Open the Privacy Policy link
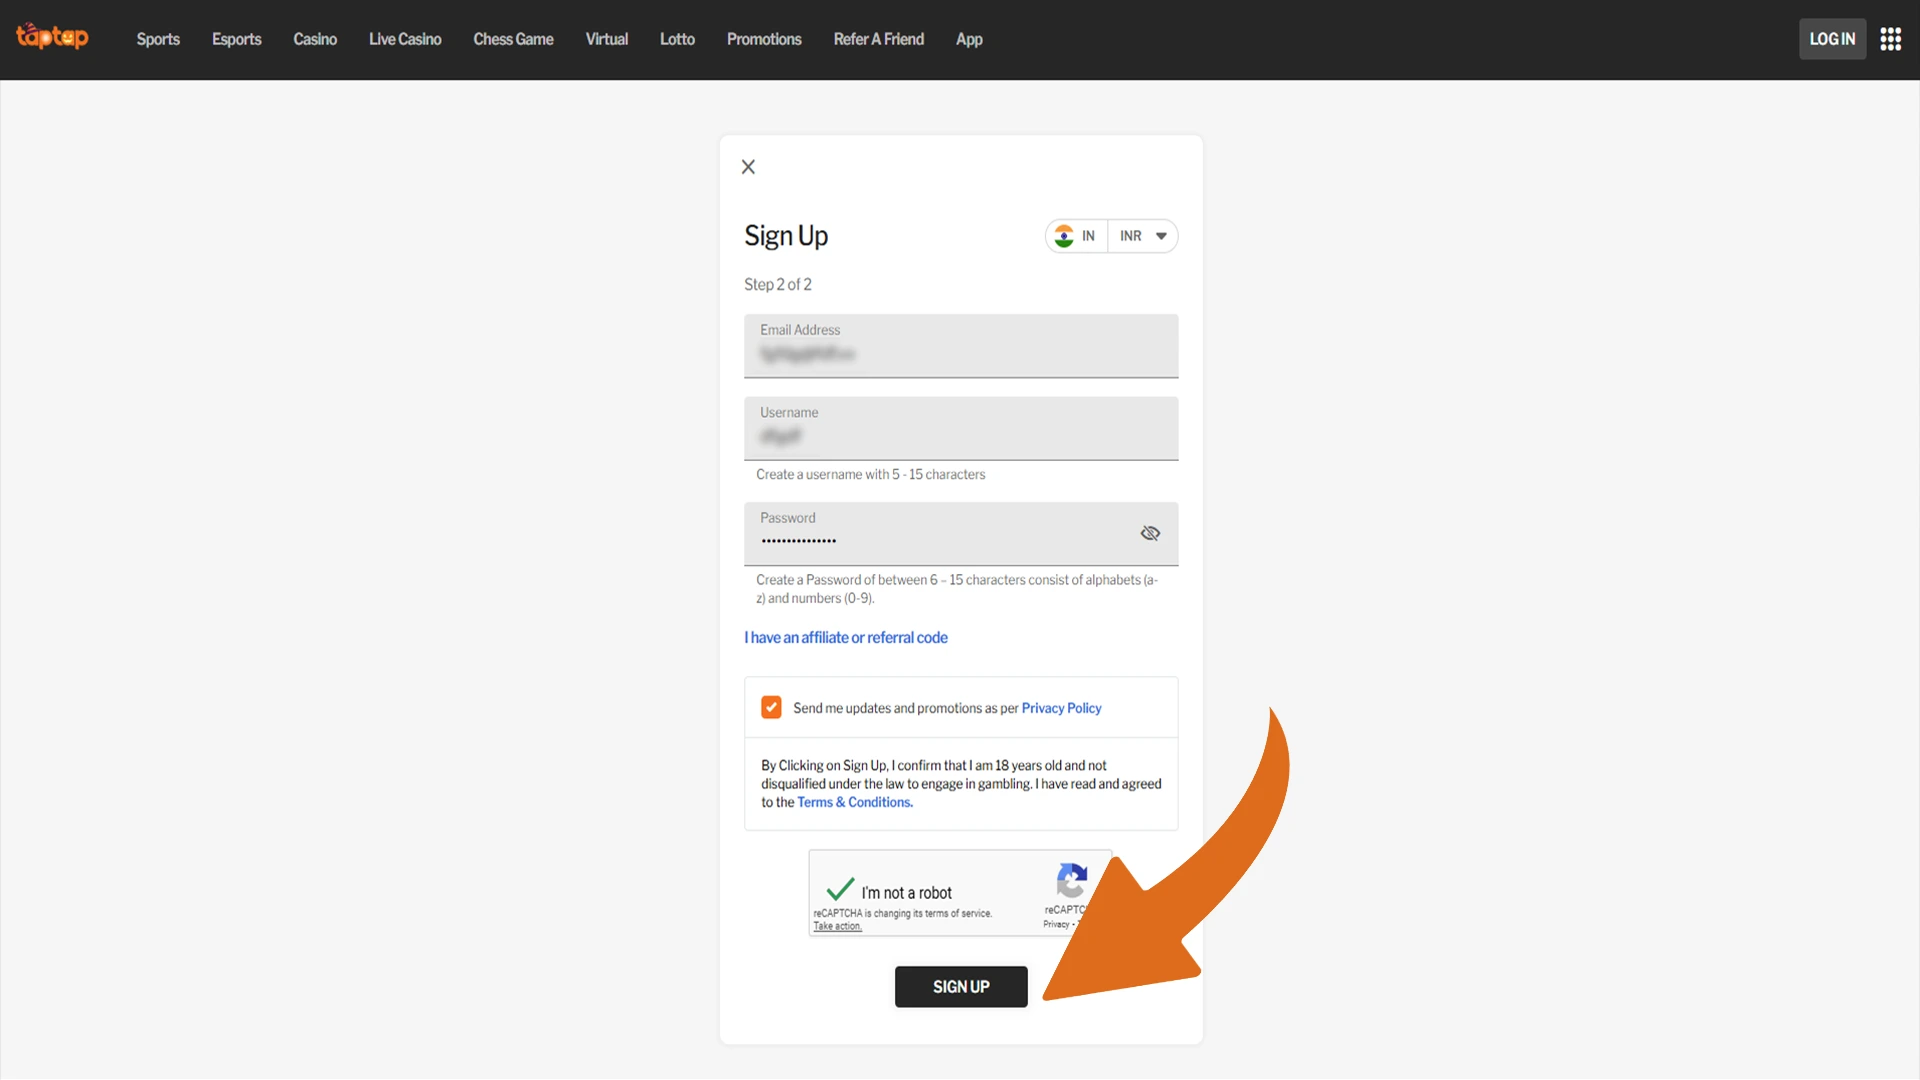The width and height of the screenshot is (1920, 1080). (x=1061, y=708)
